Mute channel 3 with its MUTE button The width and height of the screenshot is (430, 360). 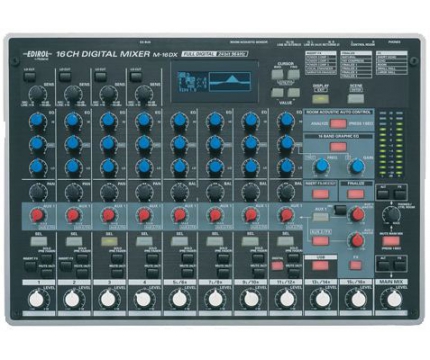[117, 273]
